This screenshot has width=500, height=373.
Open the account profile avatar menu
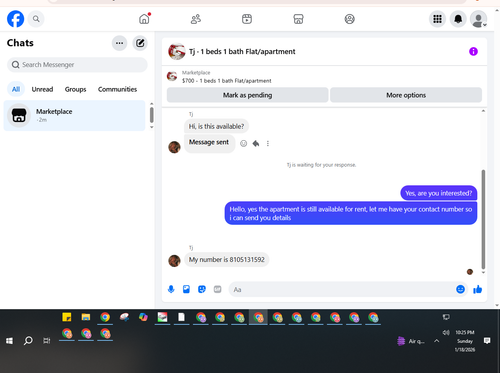click(478, 19)
